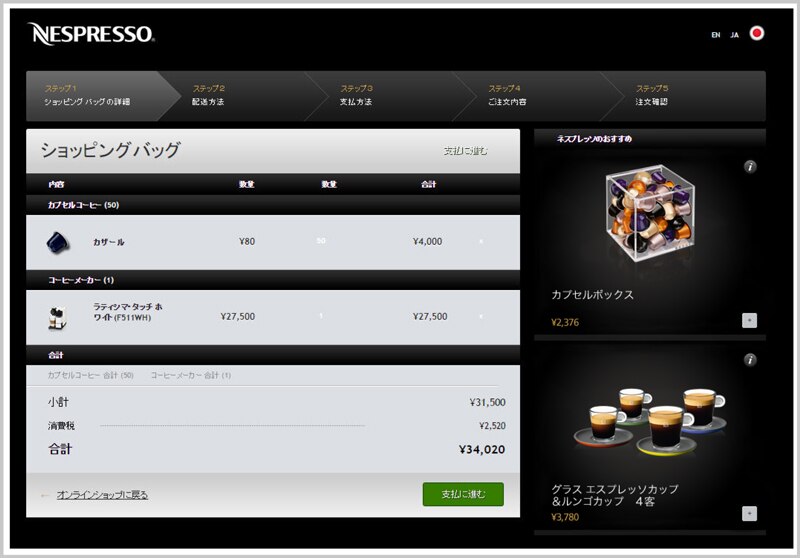The width and height of the screenshot is (800, 558).
Task: Change quantity of カザール capsules
Action: (x=321, y=241)
